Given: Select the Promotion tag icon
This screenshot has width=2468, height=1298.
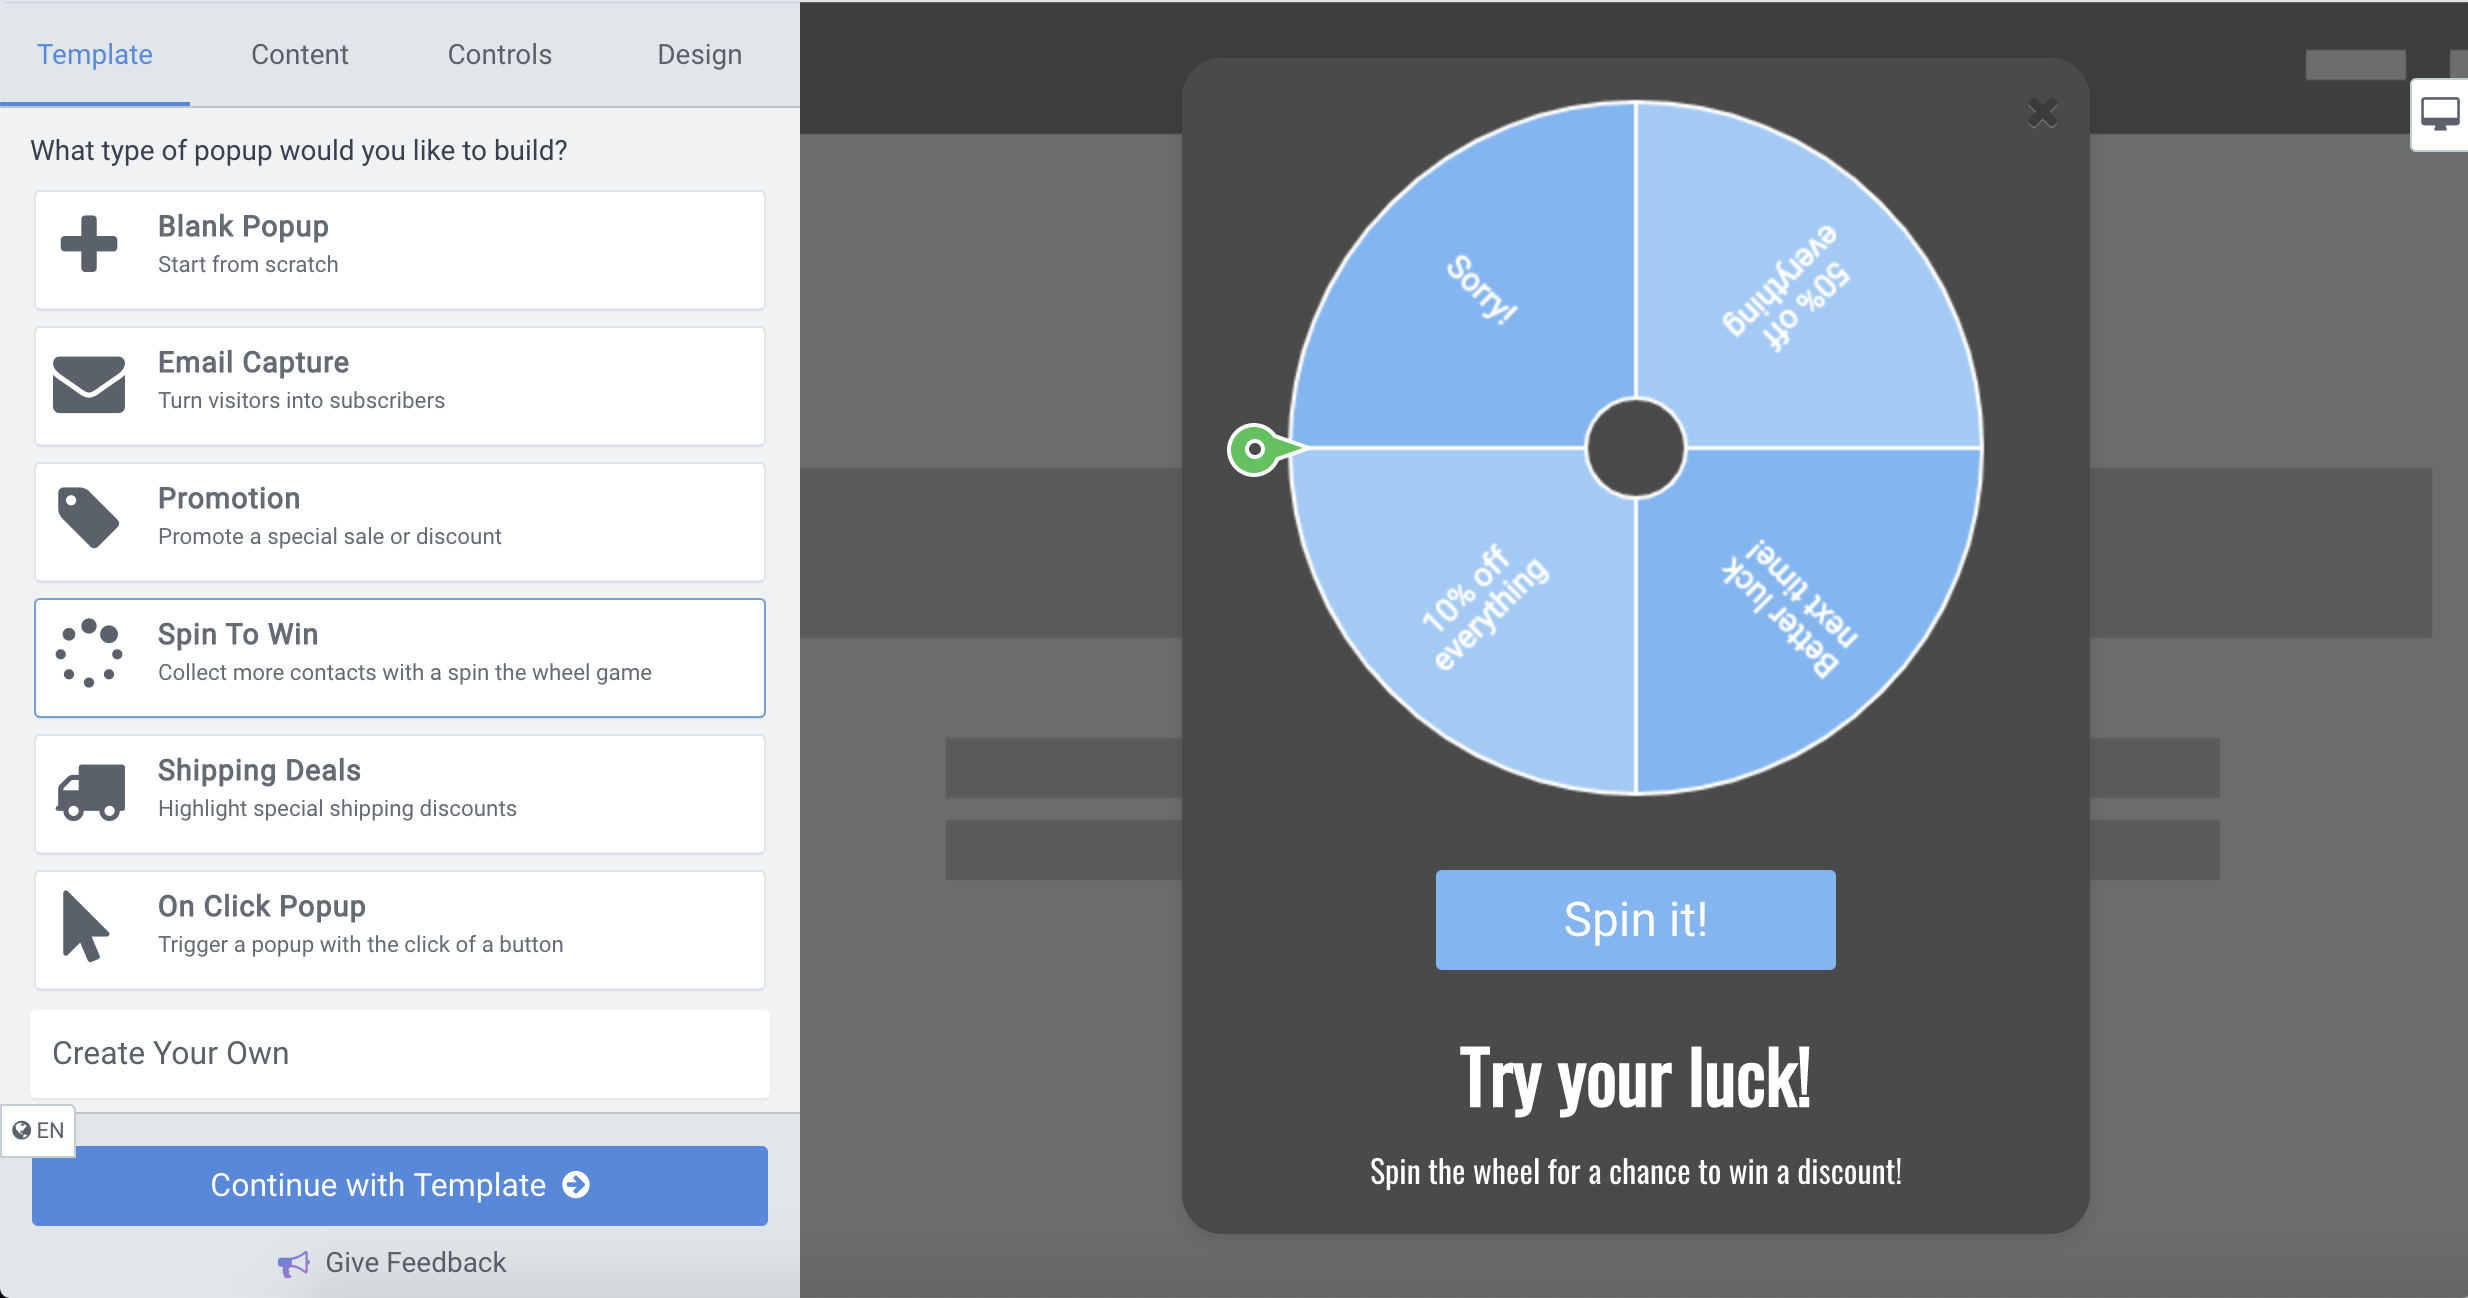Looking at the screenshot, I should click(88, 516).
